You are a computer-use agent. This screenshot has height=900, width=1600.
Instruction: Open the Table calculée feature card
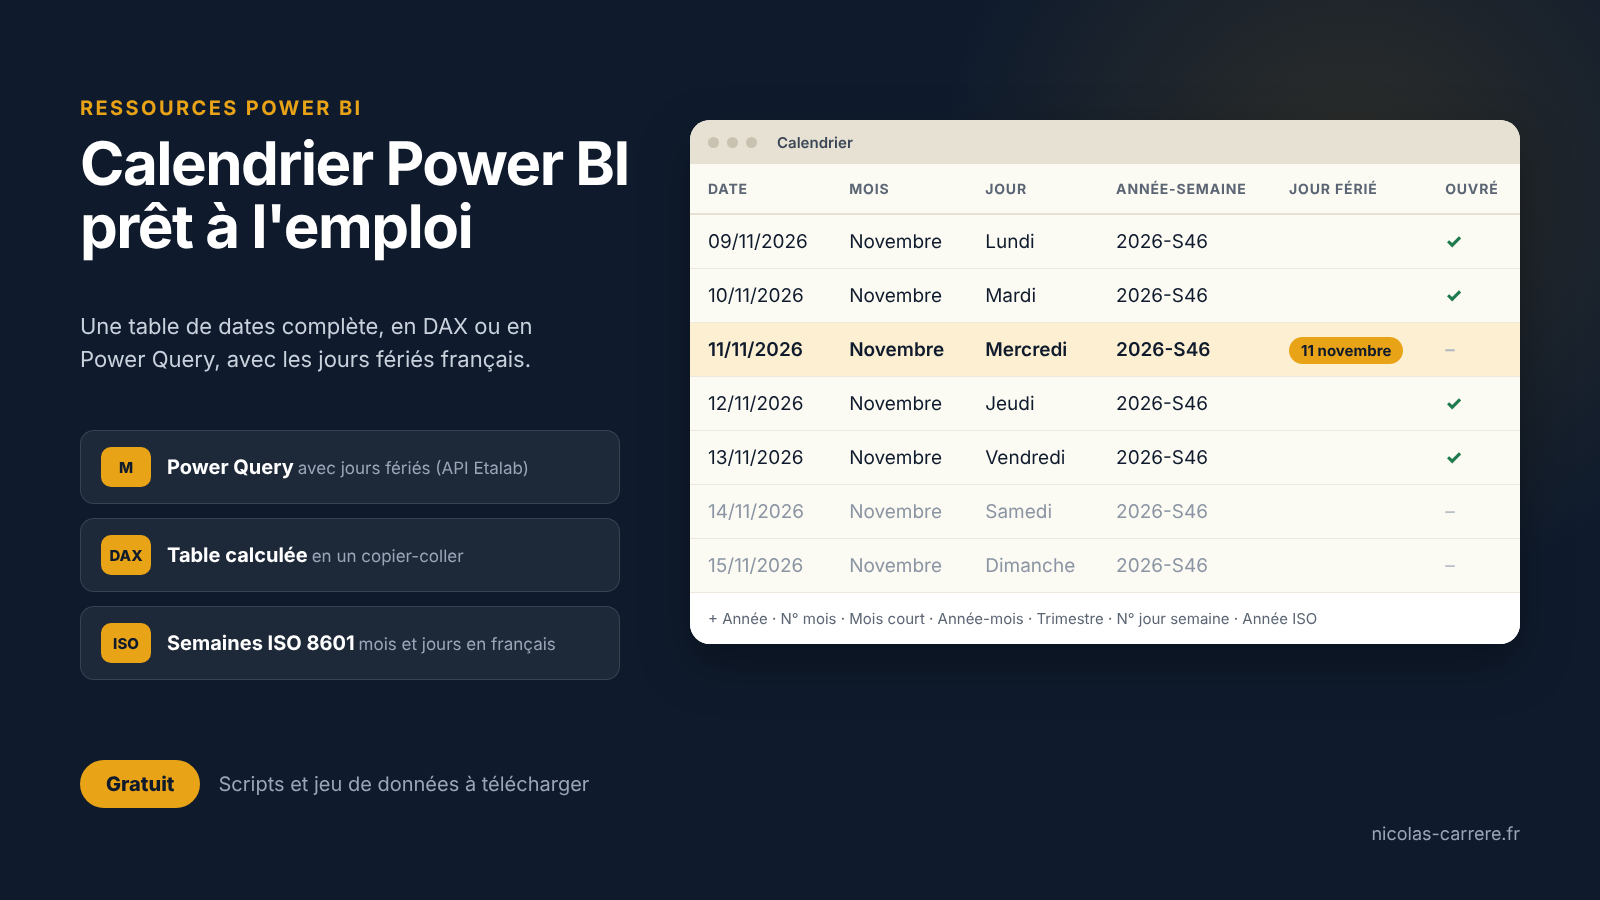click(350, 555)
